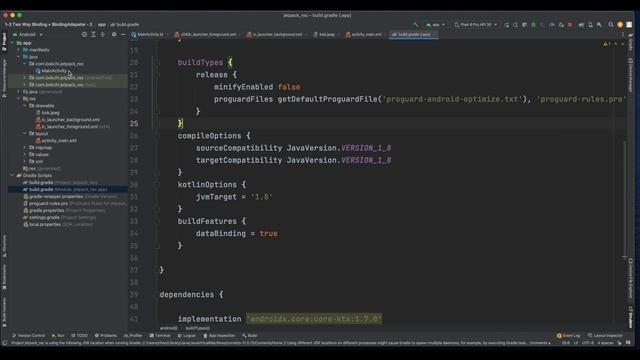Expand the java (generated) folder
Viewport: 640px width, 360px height.
click(19, 92)
